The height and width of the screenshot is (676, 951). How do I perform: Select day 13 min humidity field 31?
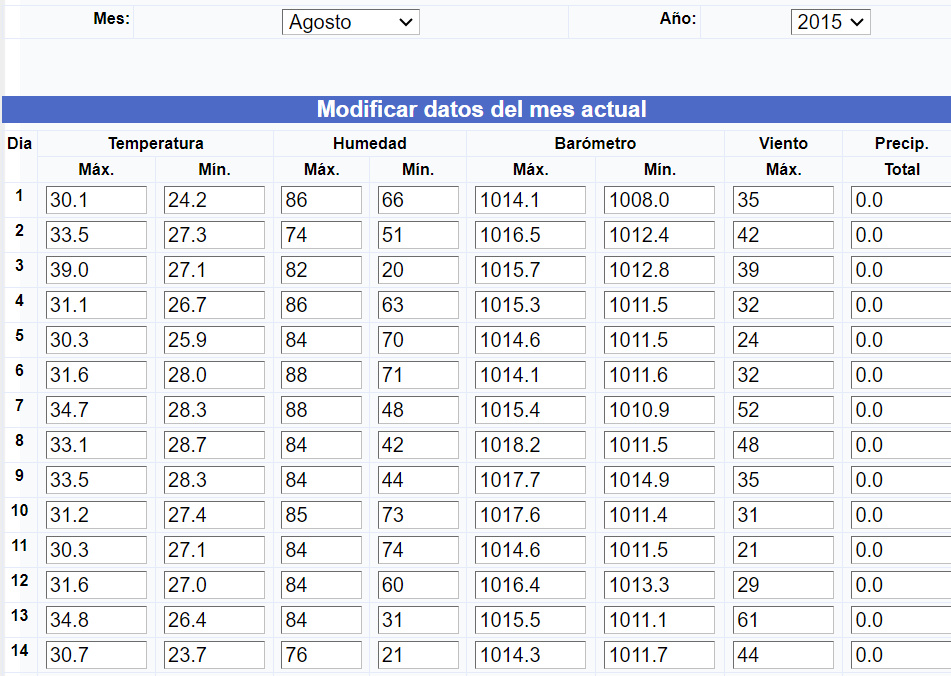coord(418,620)
